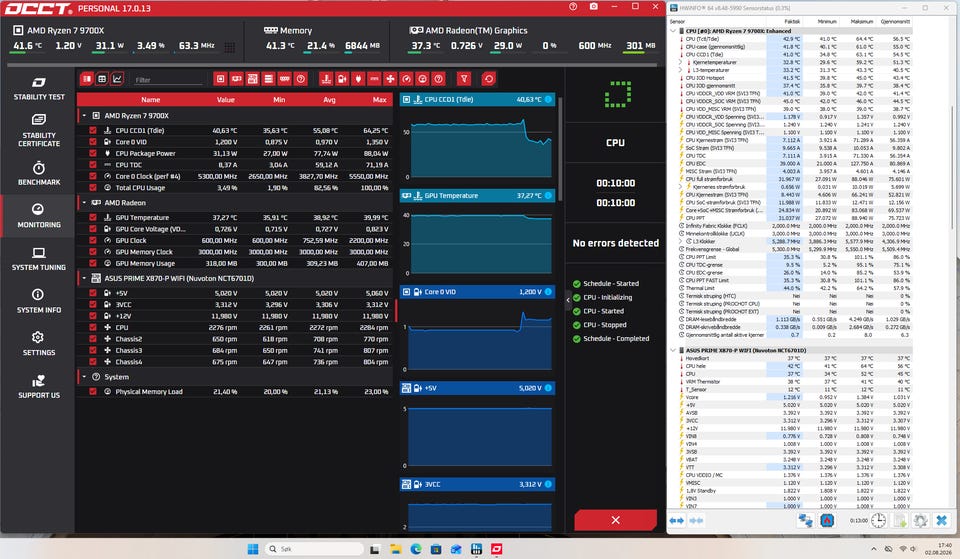The height and width of the screenshot is (559, 960).
Task: Sort table by Max column header
Action: [380, 99]
